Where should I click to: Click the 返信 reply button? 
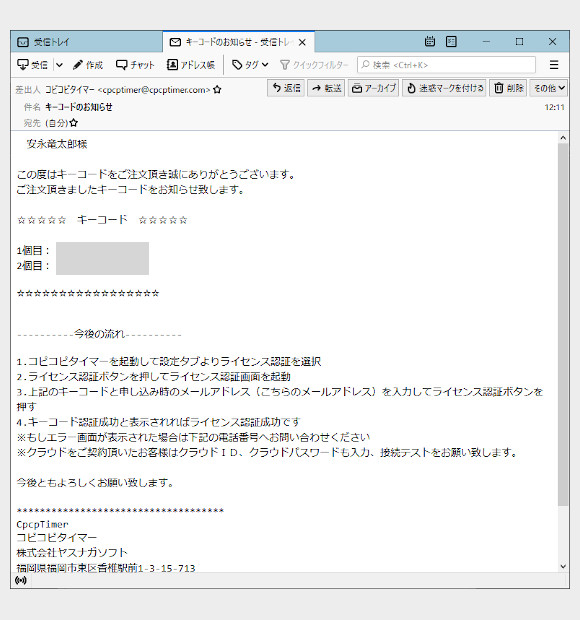(286, 88)
